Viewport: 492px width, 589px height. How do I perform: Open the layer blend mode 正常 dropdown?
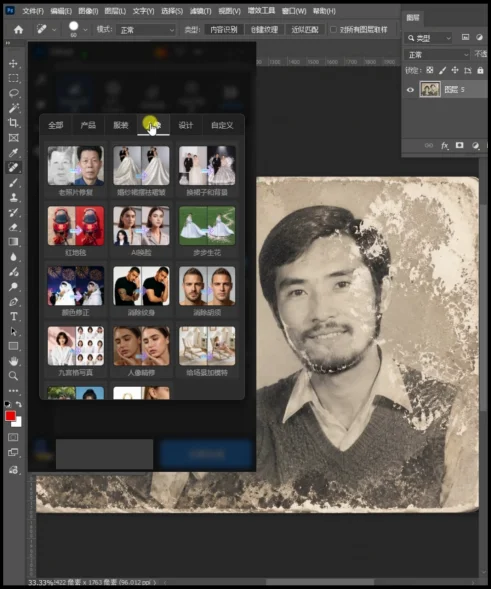pyautogui.click(x=437, y=55)
